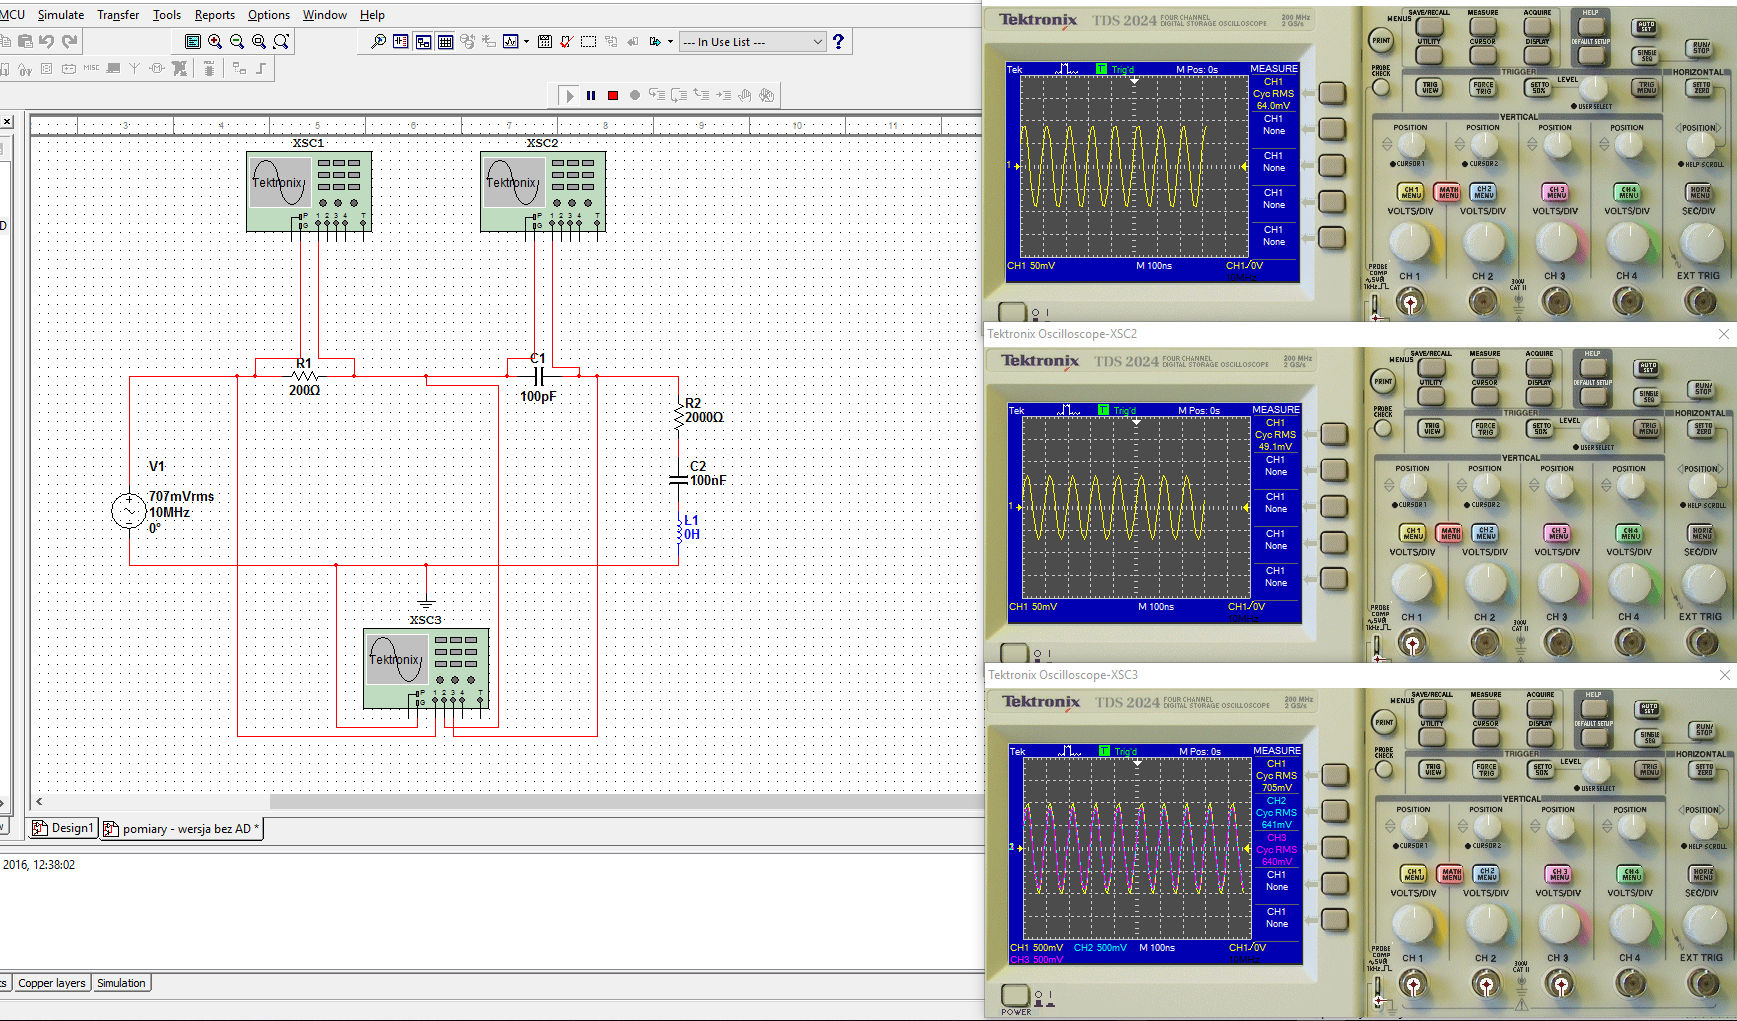Expand the Grapher dropdown arrow
1737x1021 pixels.
coord(527,42)
